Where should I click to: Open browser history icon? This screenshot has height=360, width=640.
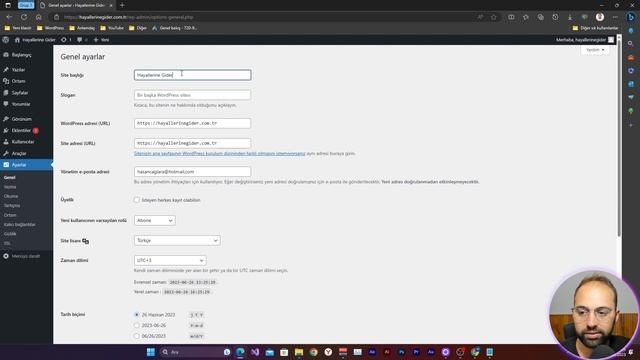[555, 17]
